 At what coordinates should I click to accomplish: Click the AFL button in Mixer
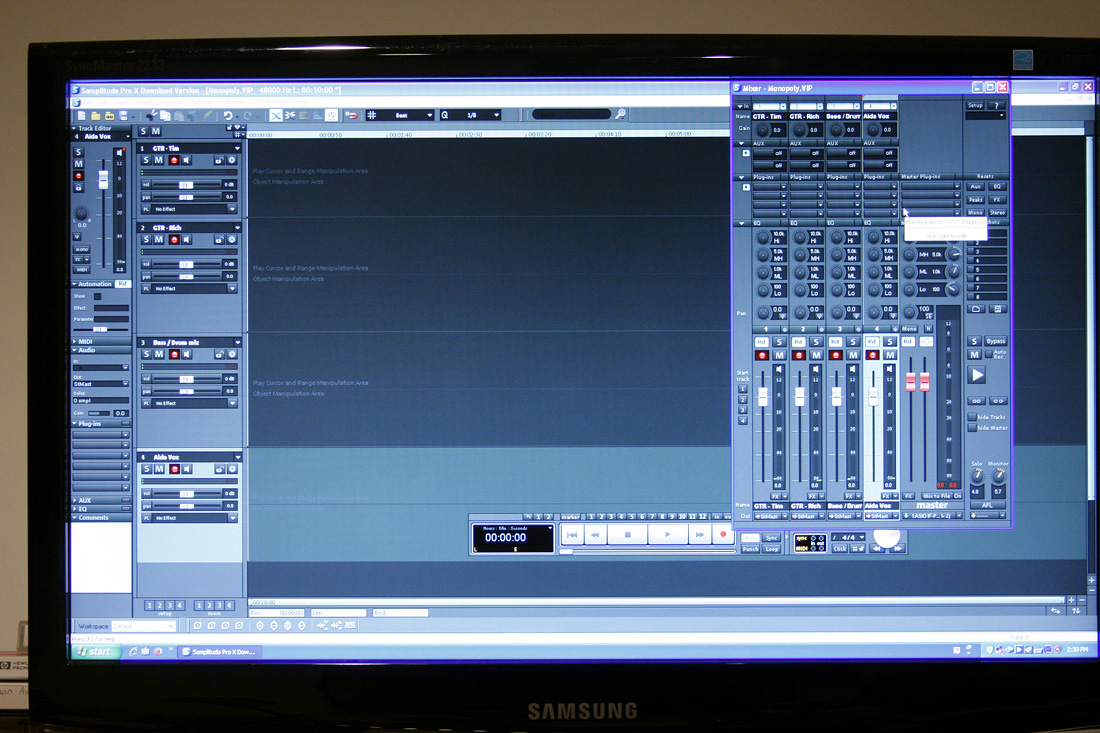coord(988,505)
